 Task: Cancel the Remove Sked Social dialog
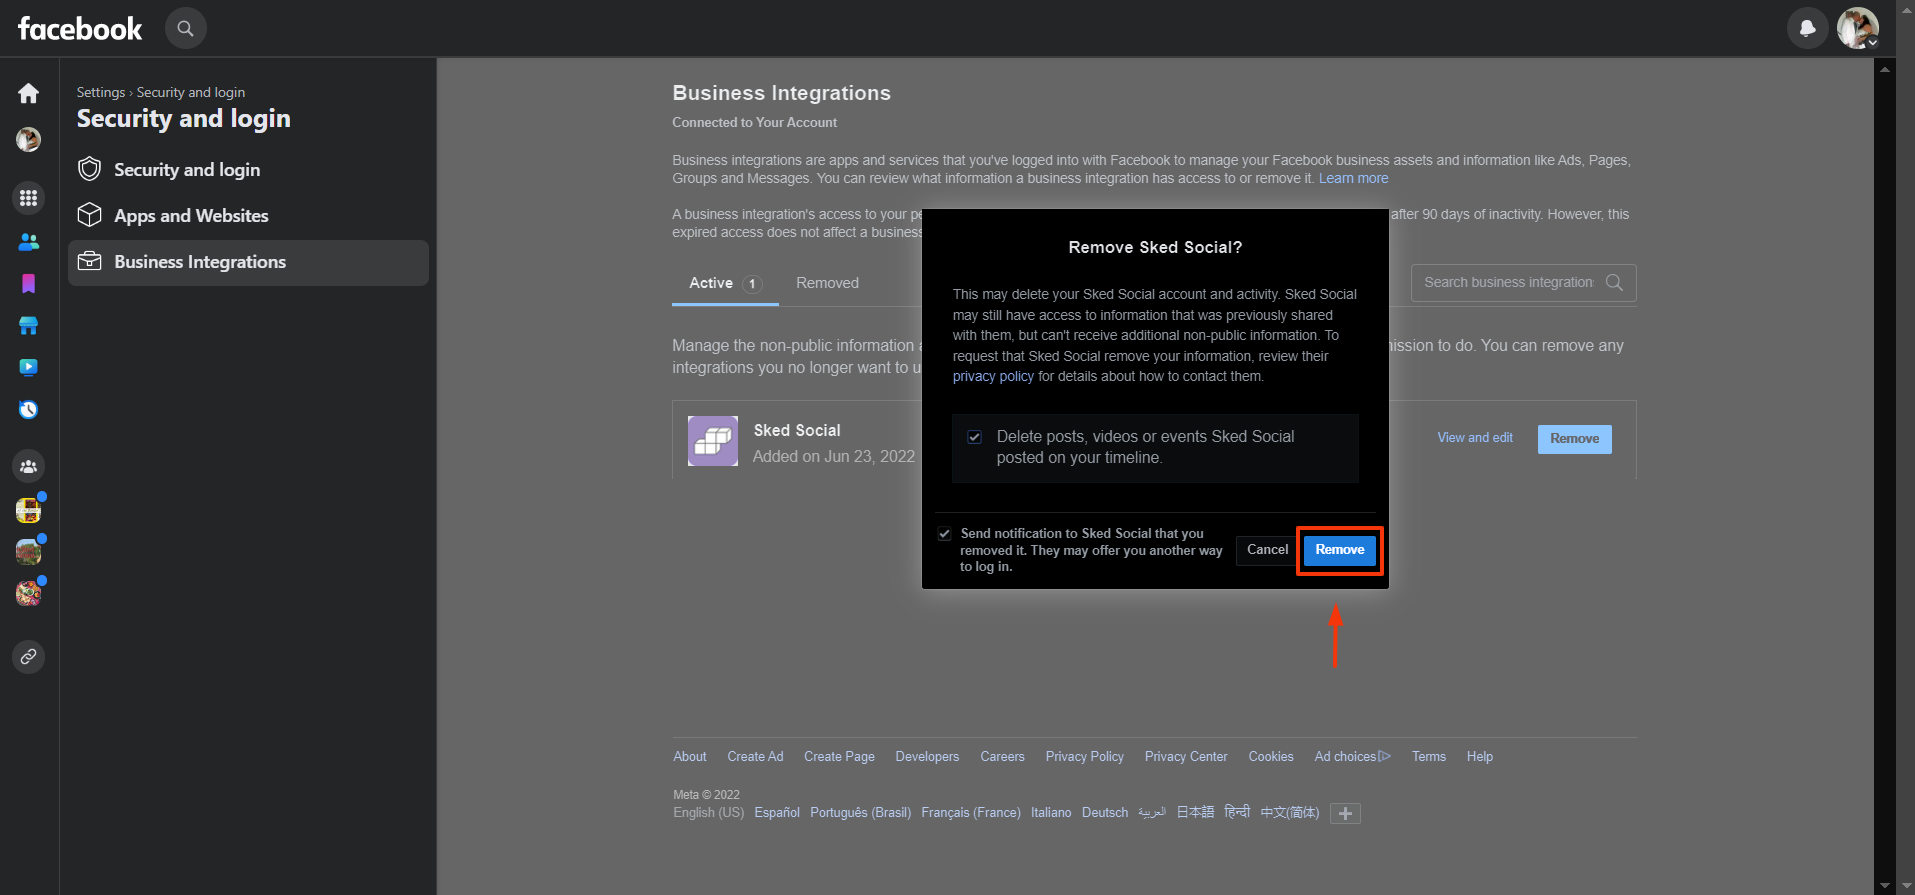[1267, 550]
